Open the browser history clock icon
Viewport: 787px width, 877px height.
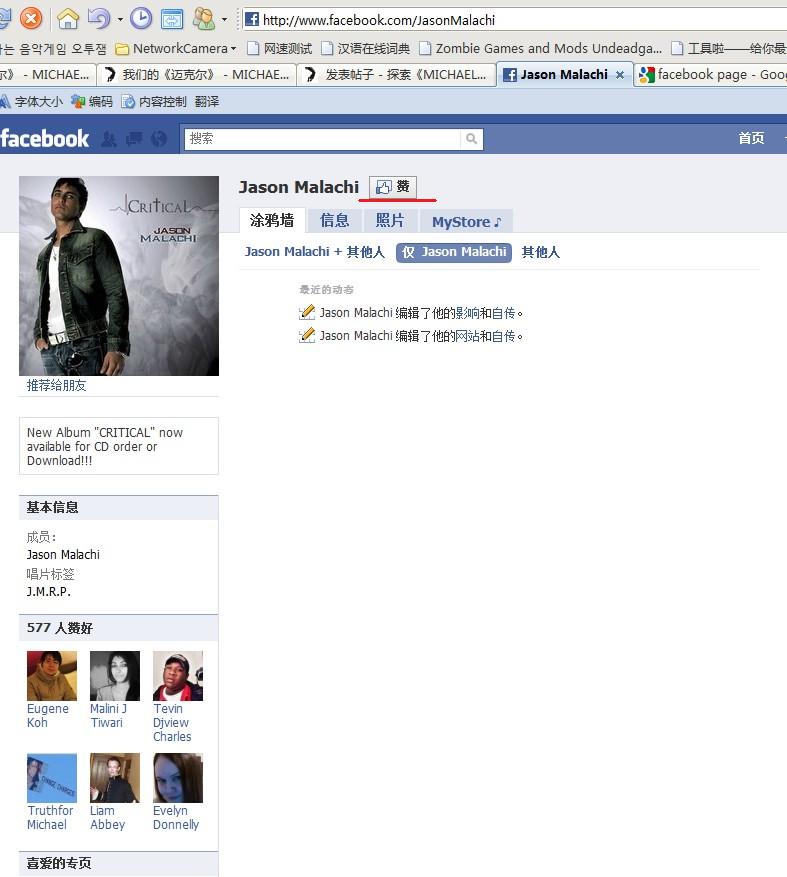coord(141,19)
